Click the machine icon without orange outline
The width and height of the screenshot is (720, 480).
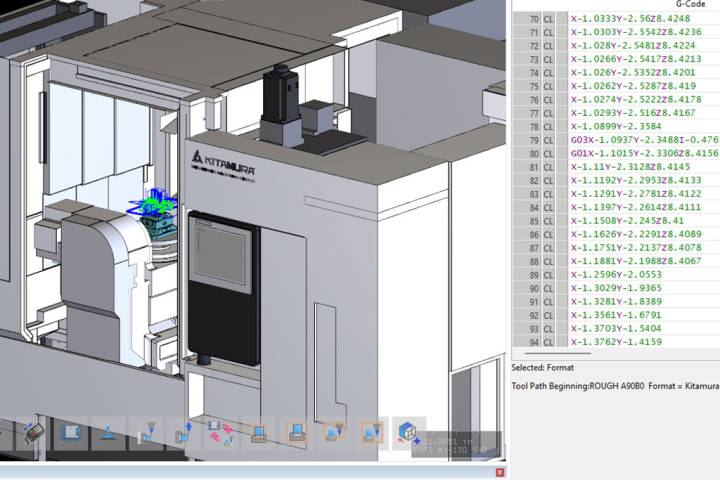coord(258,433)
